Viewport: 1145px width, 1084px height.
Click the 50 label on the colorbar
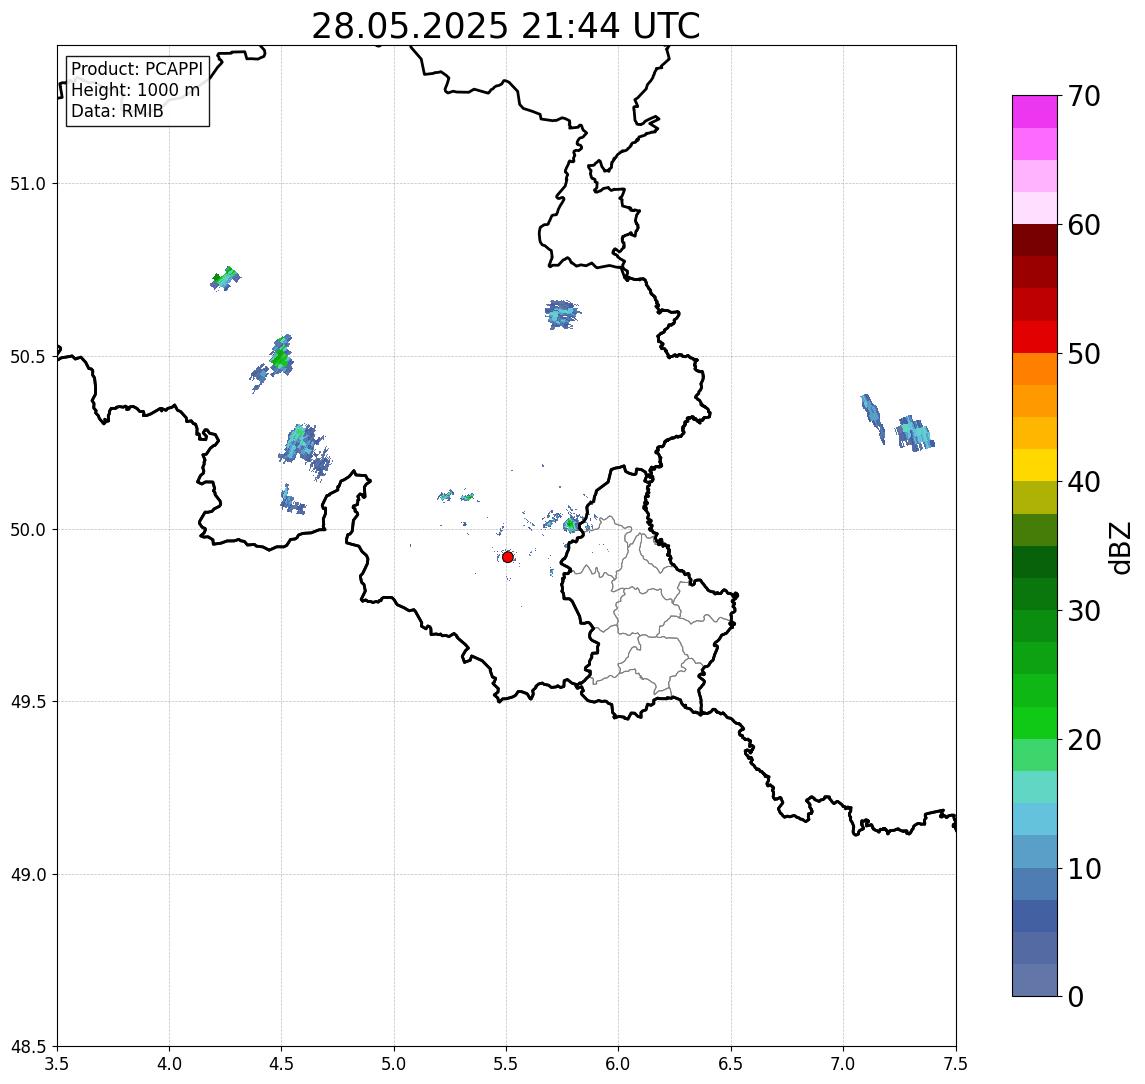[x=1083, y=354]
